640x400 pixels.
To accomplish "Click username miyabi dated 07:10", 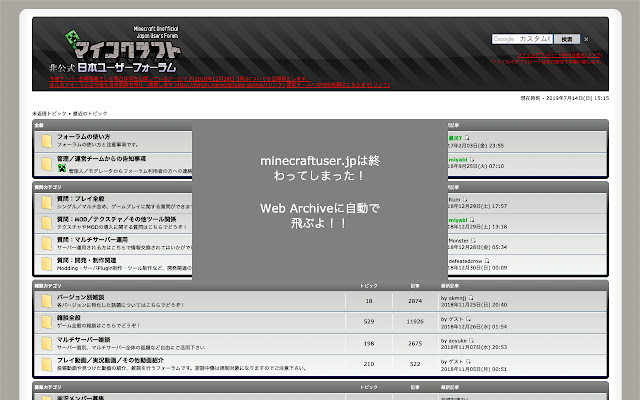I will (458, 160).
